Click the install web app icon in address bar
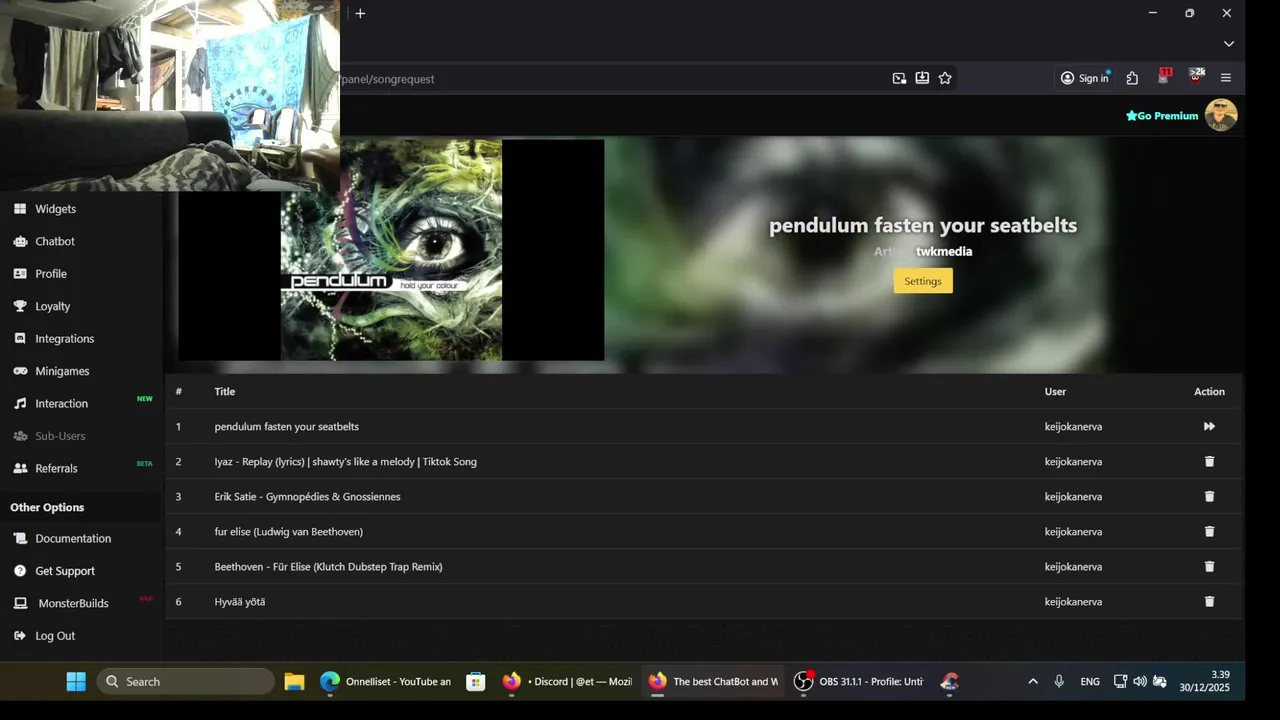The width and height of the screenshot is (1280, 720). tap(922, 78)
